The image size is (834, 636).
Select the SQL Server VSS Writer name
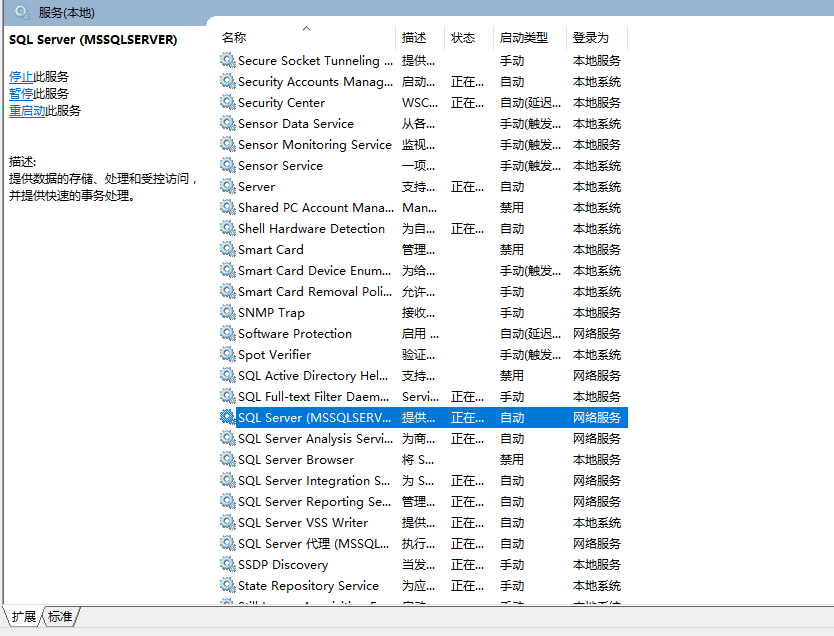(303, 523)
